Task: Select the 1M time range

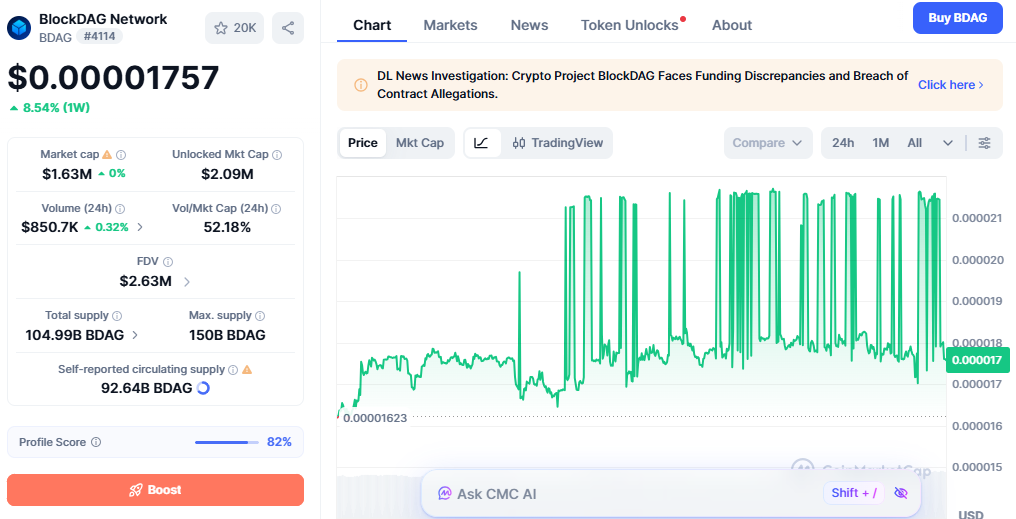Action: point(881,143)
